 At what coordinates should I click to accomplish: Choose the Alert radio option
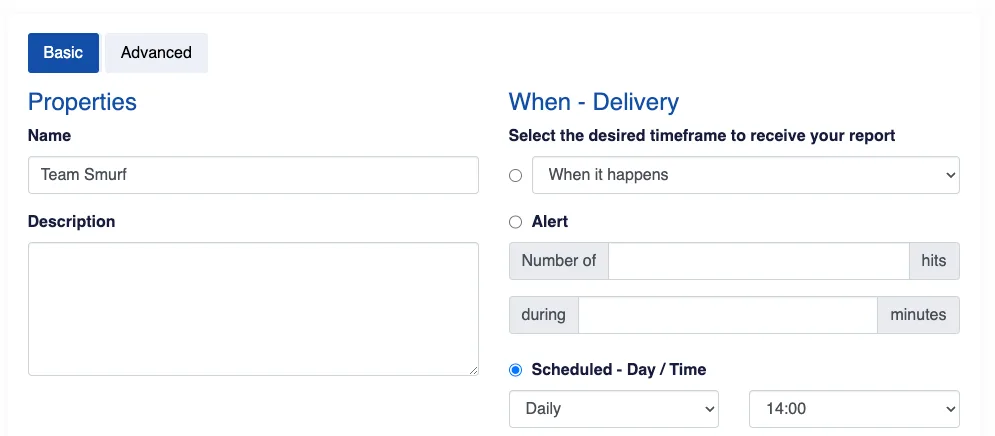(x=516, y=222)
